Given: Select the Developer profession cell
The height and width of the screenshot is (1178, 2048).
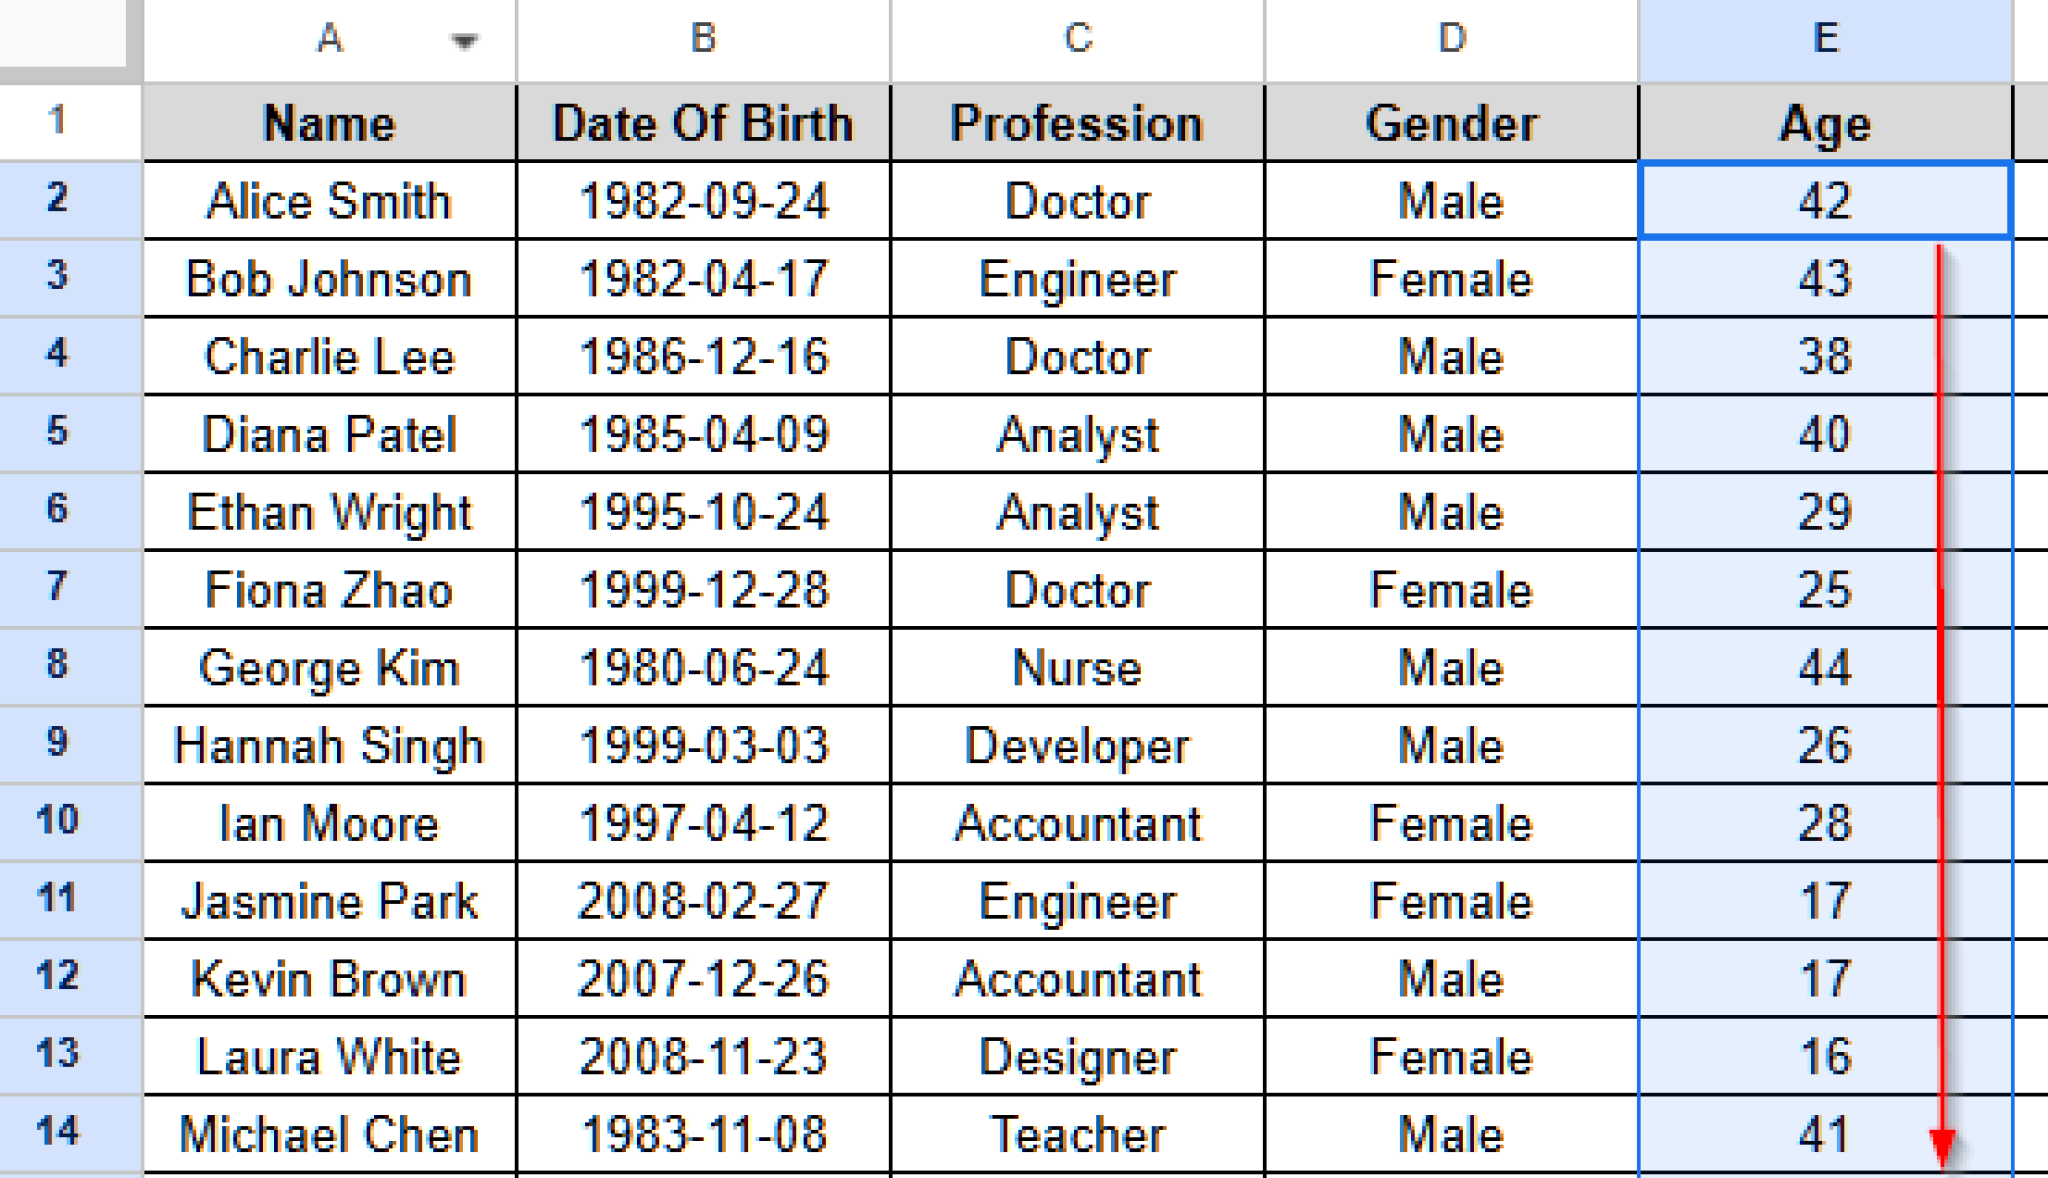Looking at the screenshot, I should [1077, 745].
